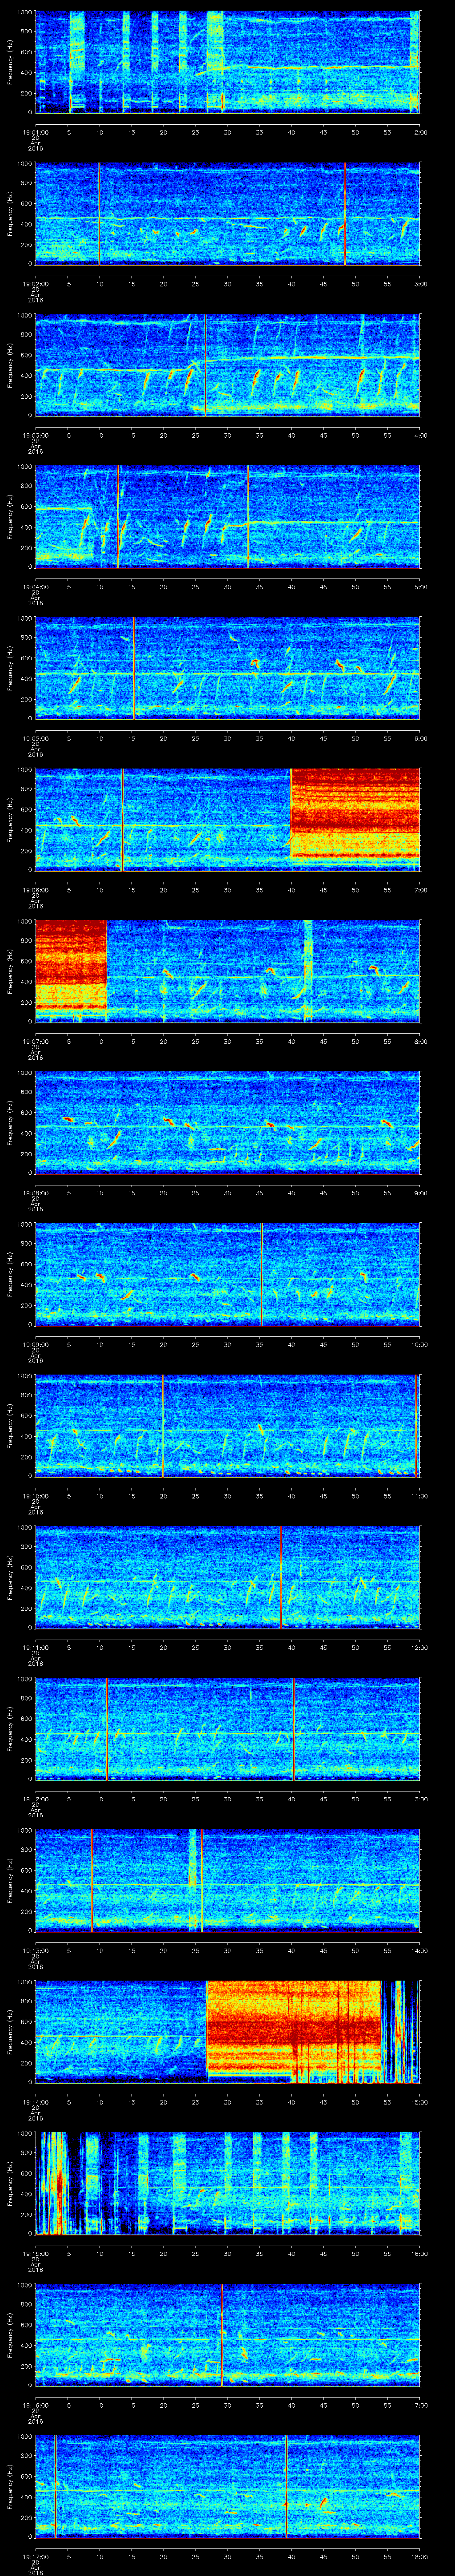Image resolution: width=455 pixels, height=2576 pixels.
Task: Click the 19:08:00 start time label
Action: coord(35,1192)
